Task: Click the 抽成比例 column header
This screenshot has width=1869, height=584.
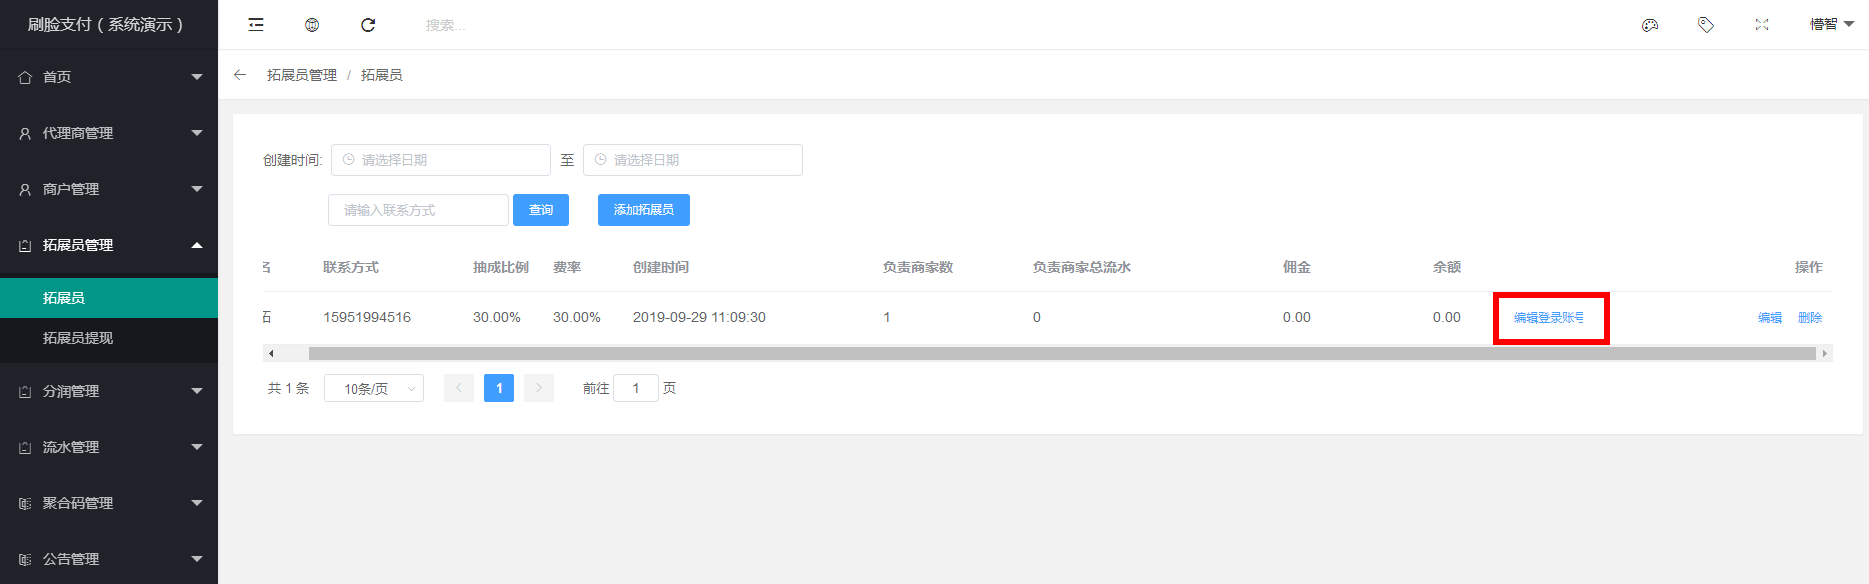Action: click(501, 267)
